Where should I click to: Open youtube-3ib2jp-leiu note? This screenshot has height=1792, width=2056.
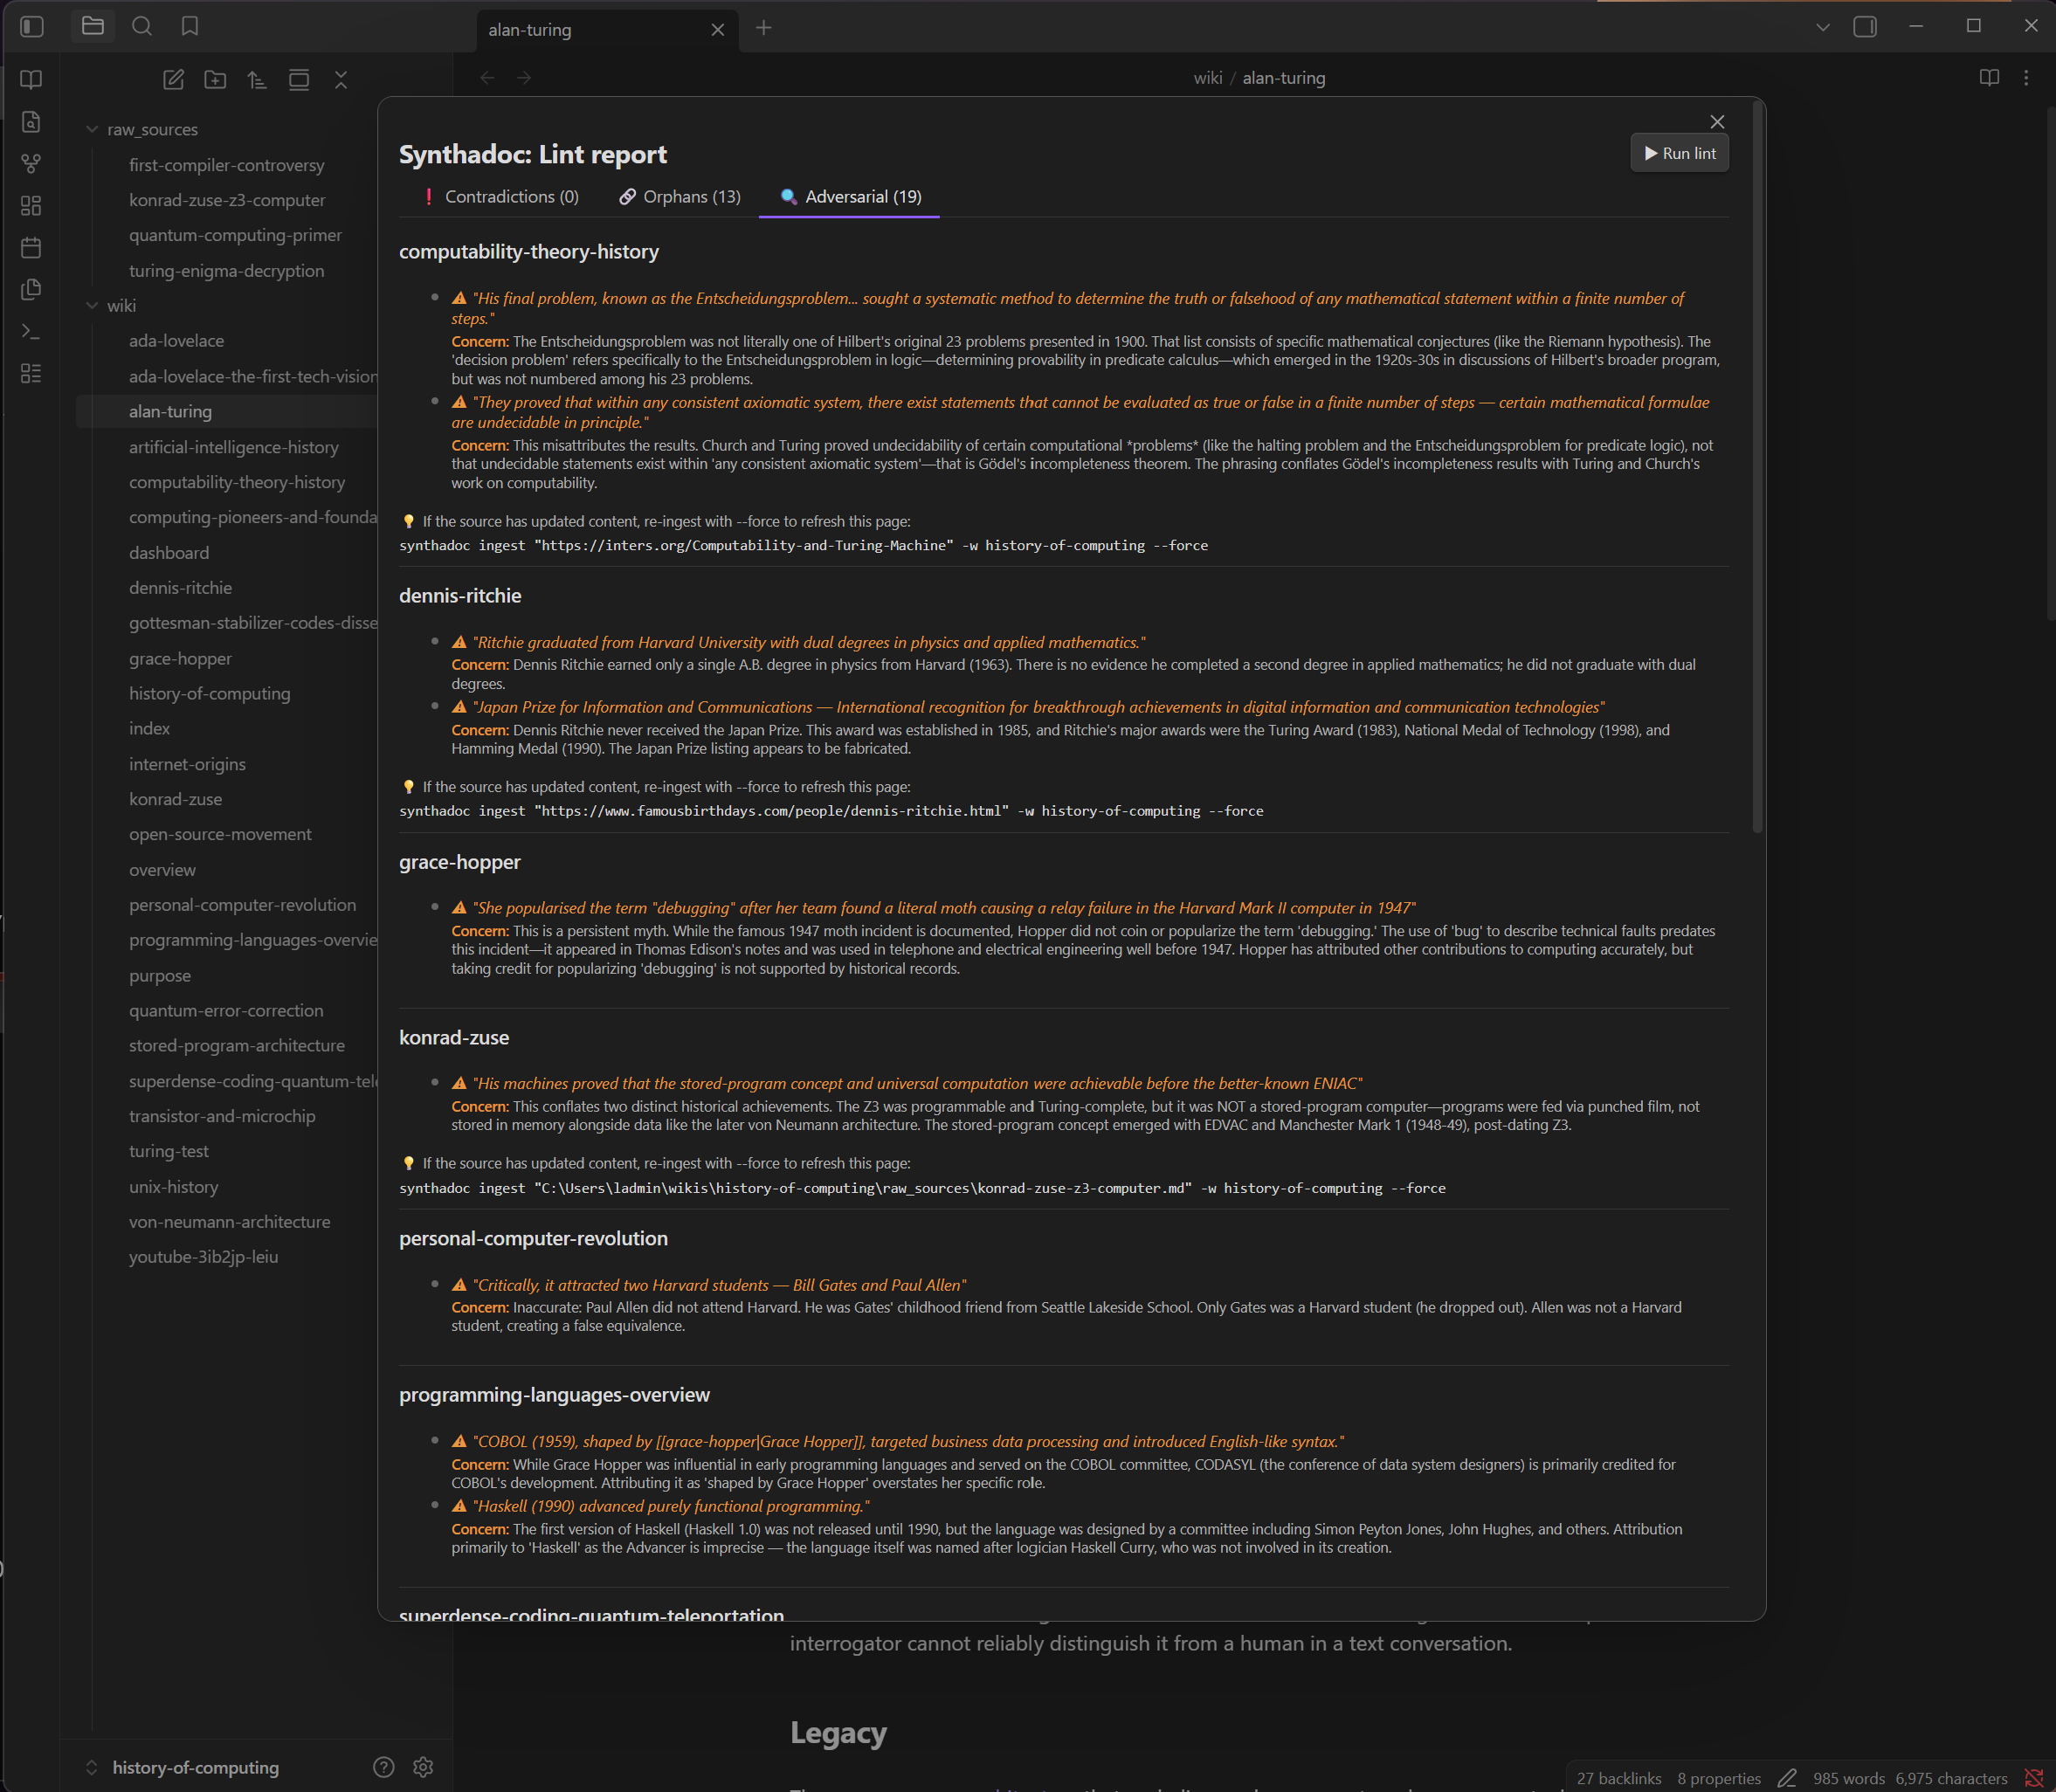tap(203, 1257)
